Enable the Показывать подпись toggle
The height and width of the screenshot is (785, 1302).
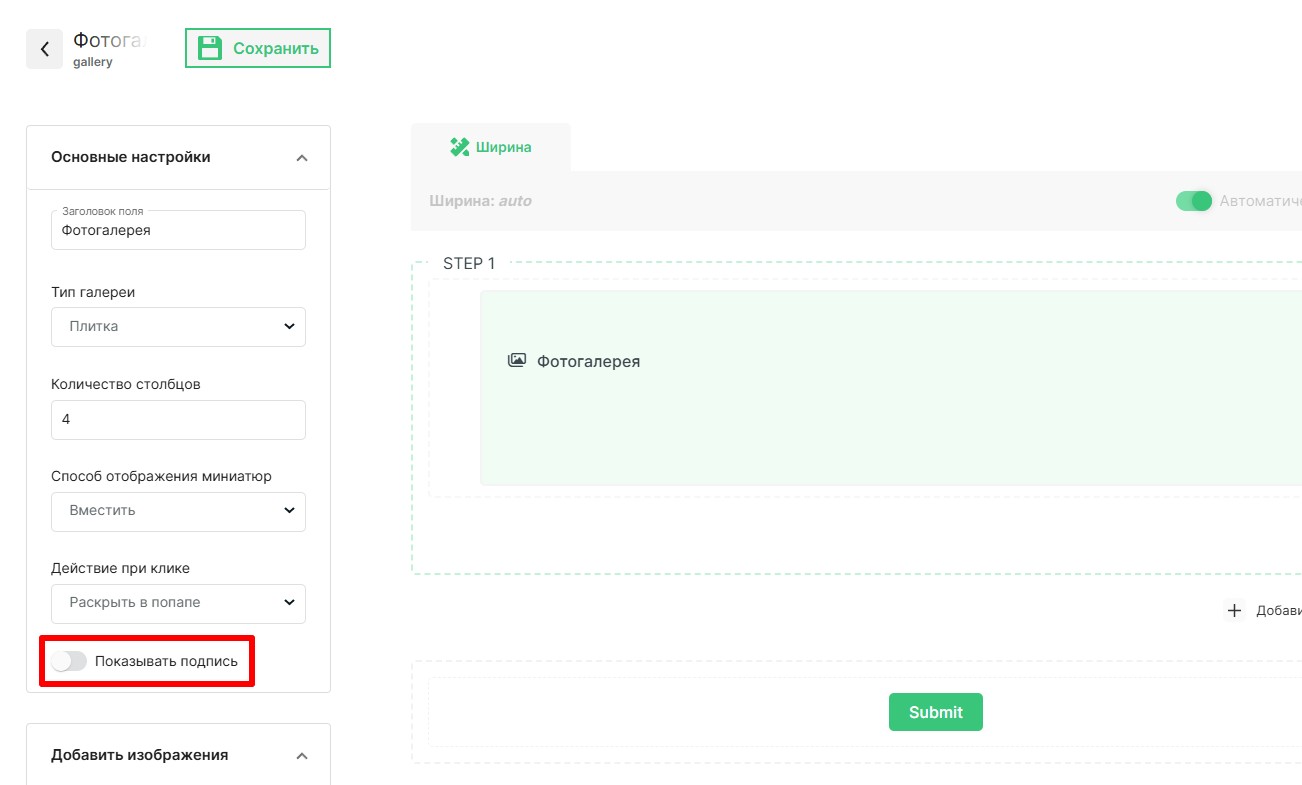pos(69,661)
